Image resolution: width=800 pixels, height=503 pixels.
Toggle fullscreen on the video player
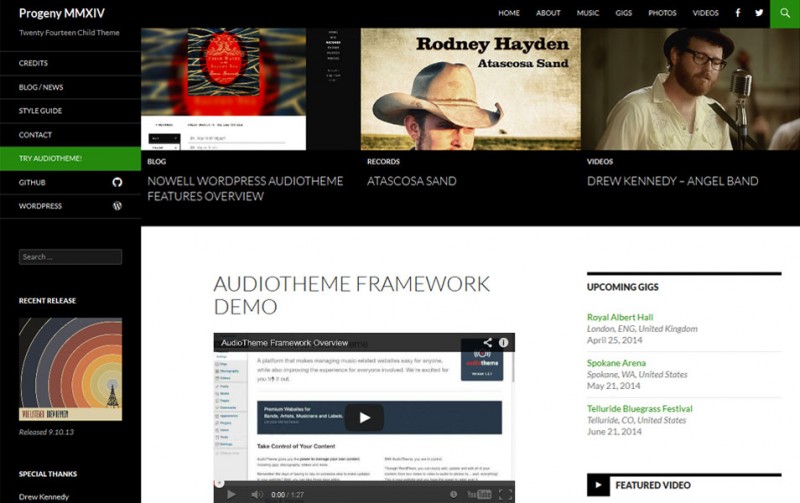(505, 494)
